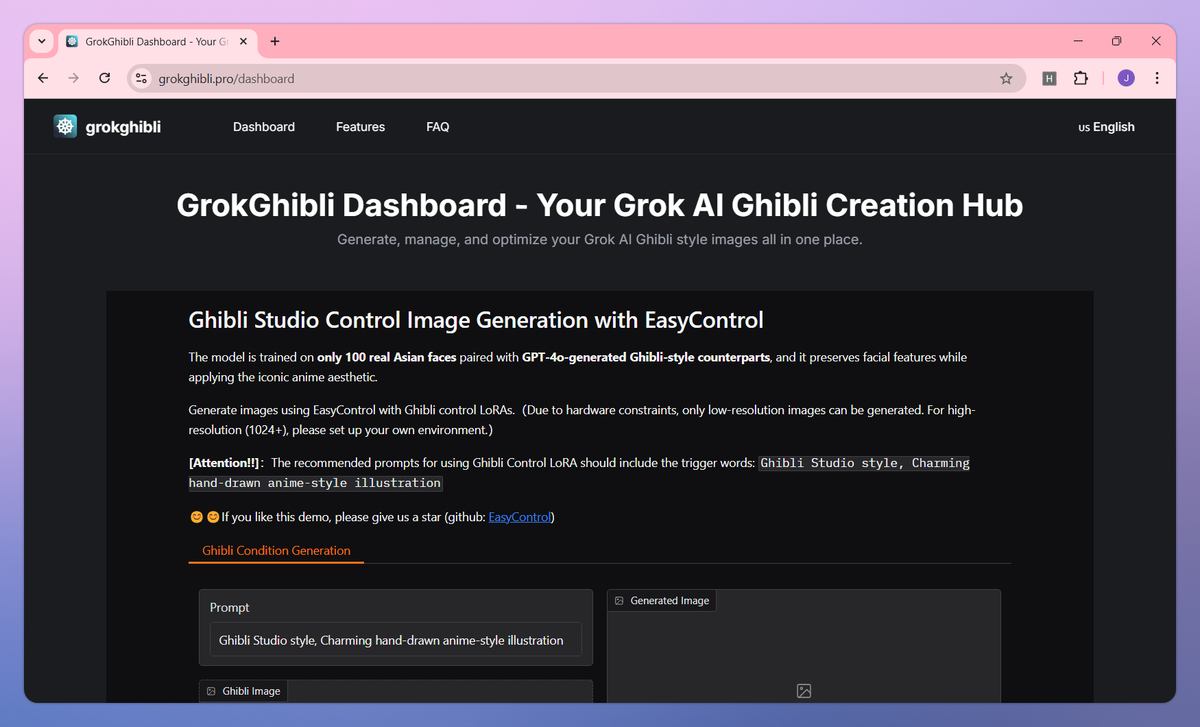The height and width of the screenshot is (727, 1200).
Task: Click the grokghibli logo icon
Action: [x=65, y=126]
